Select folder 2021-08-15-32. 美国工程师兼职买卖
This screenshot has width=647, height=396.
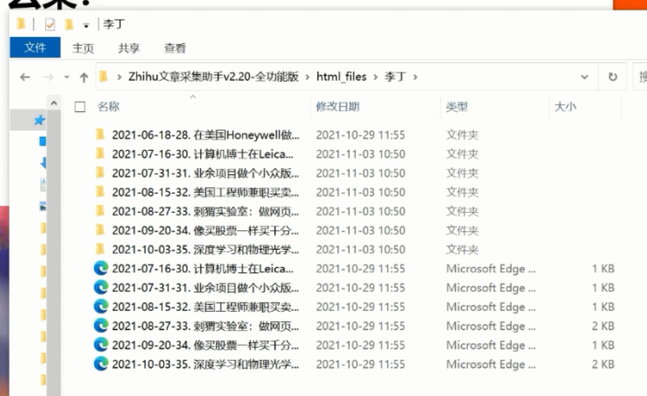[205, 192]
